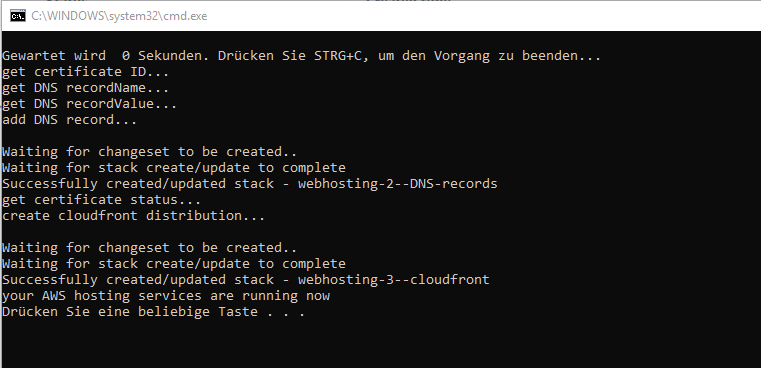Select the 'get certificate ID...' line
The image size is (761, 368).
pos(86,72)
